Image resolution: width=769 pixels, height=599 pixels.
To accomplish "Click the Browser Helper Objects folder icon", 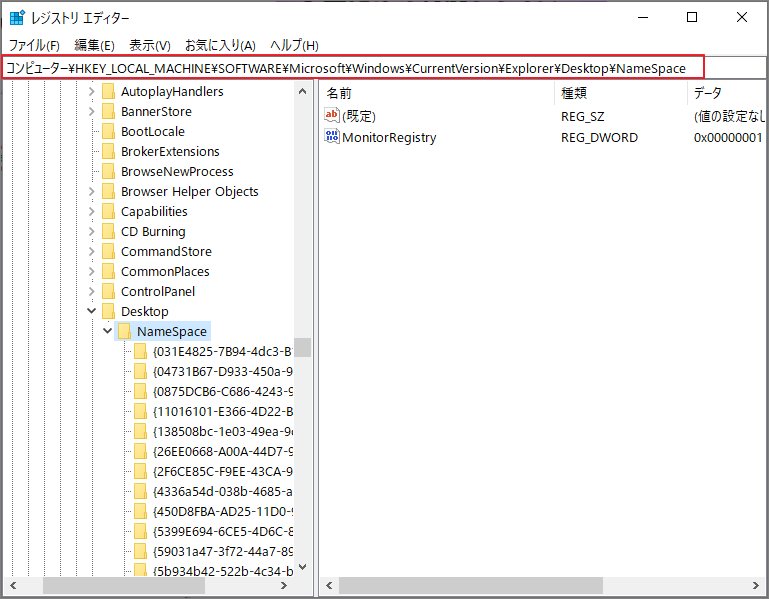I will [x=108, y=192].
